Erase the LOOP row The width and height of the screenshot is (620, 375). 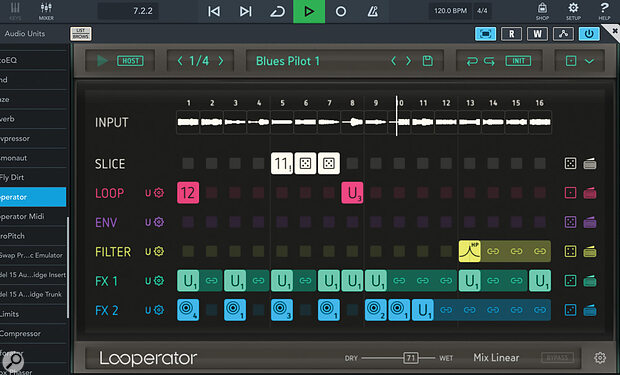click(x=590, y=193)
